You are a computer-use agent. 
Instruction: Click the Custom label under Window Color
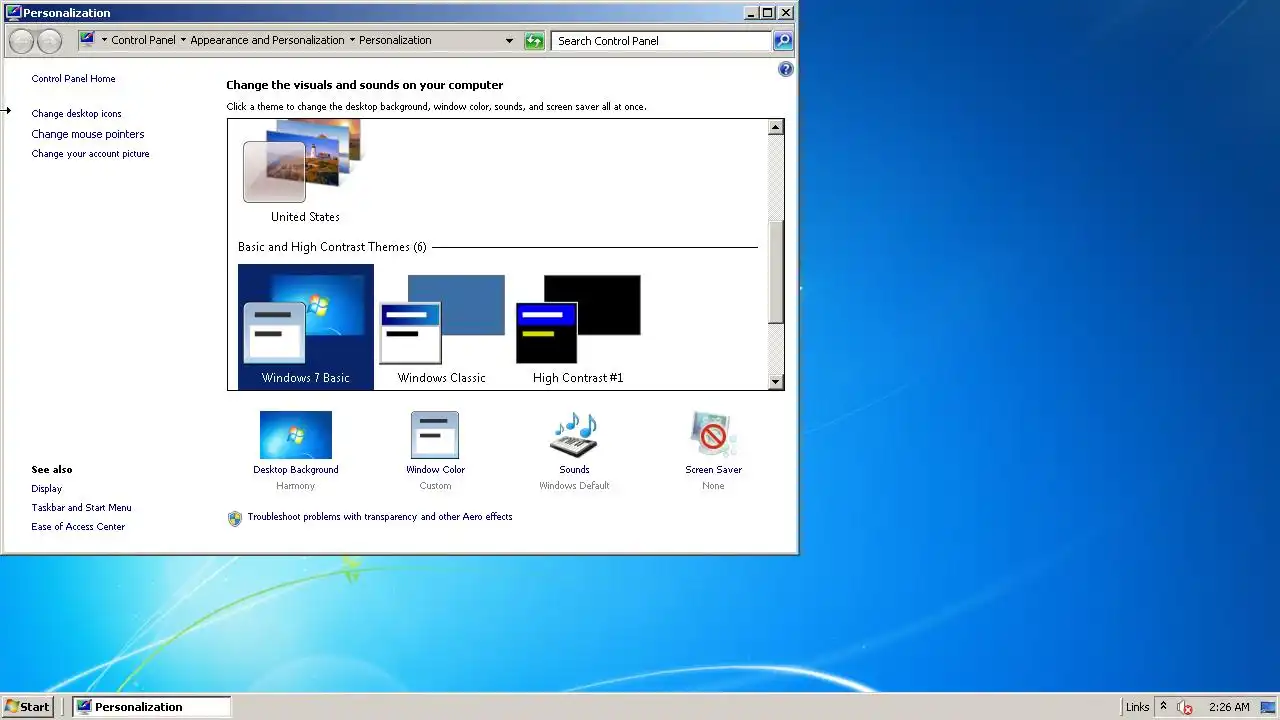(x=435, y=486)
